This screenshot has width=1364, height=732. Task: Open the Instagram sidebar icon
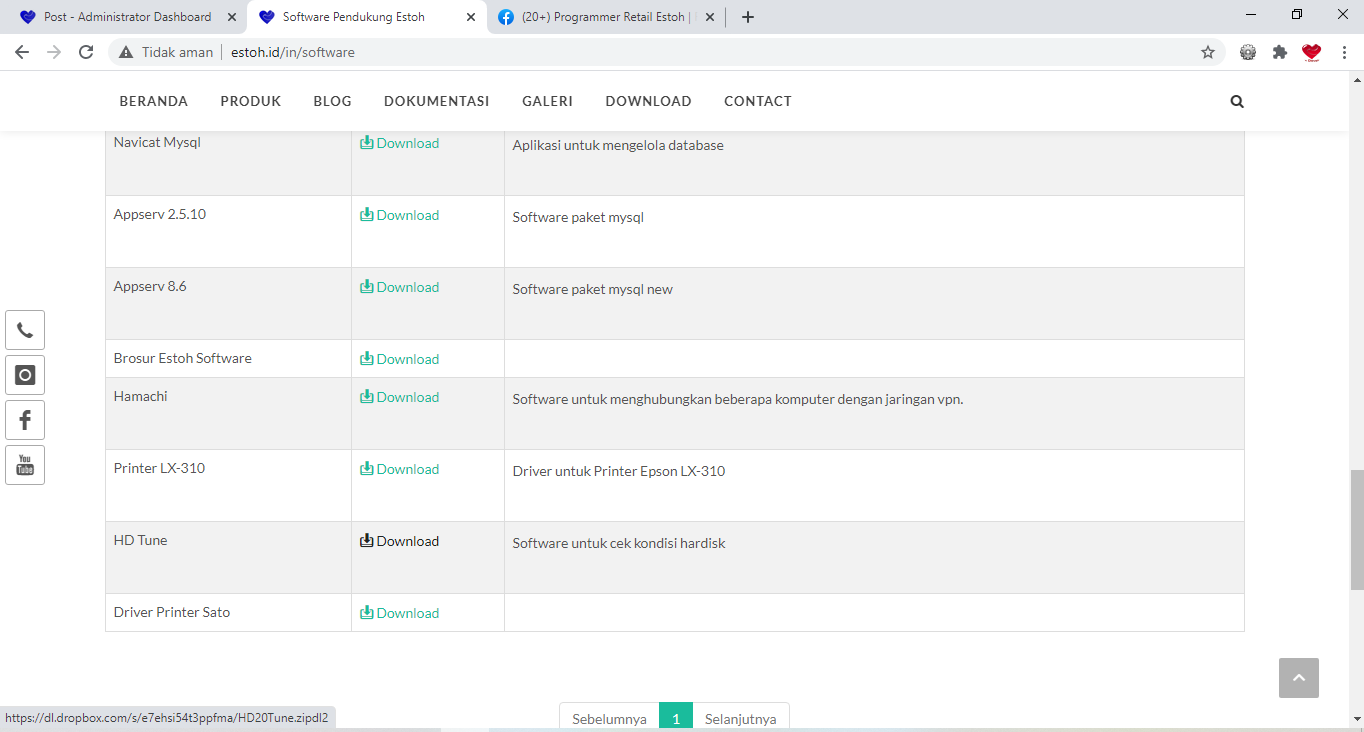pos(25,375)
